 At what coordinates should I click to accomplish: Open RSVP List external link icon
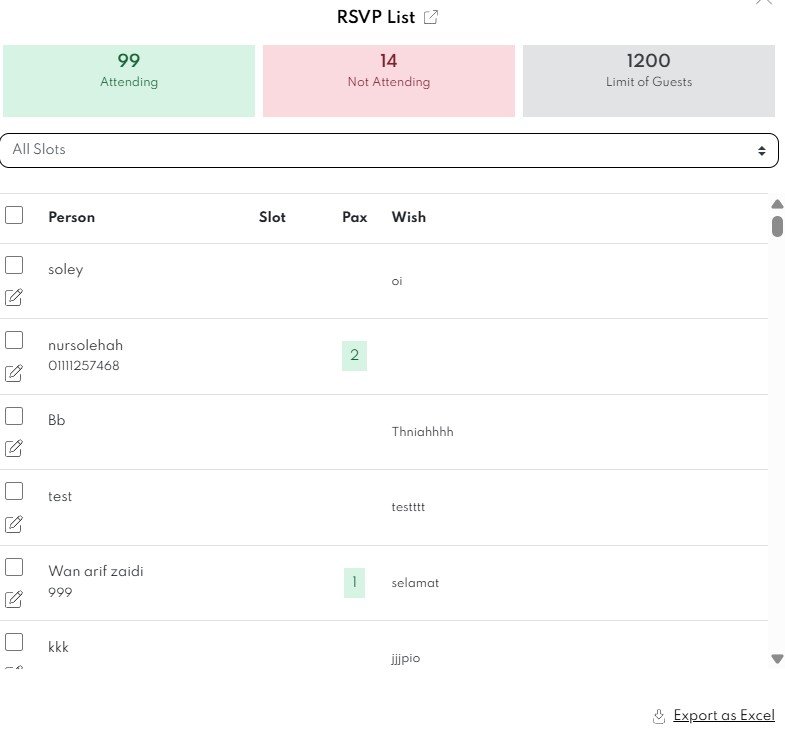pos(431,17)
